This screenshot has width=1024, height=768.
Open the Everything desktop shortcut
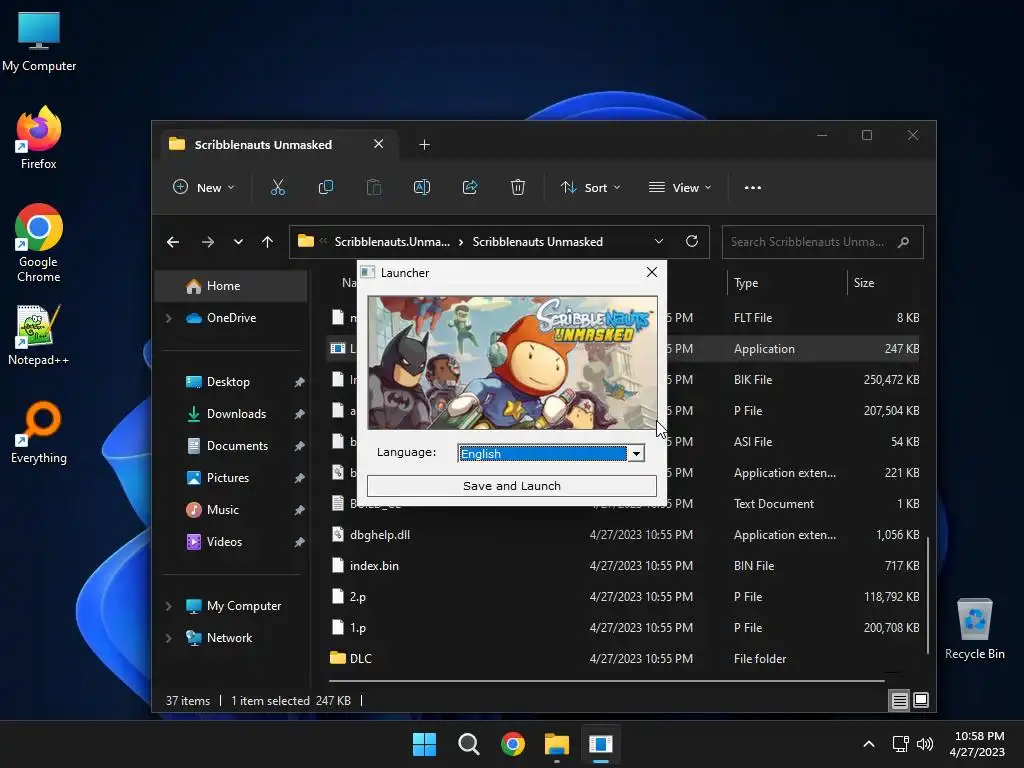(39, 432)
